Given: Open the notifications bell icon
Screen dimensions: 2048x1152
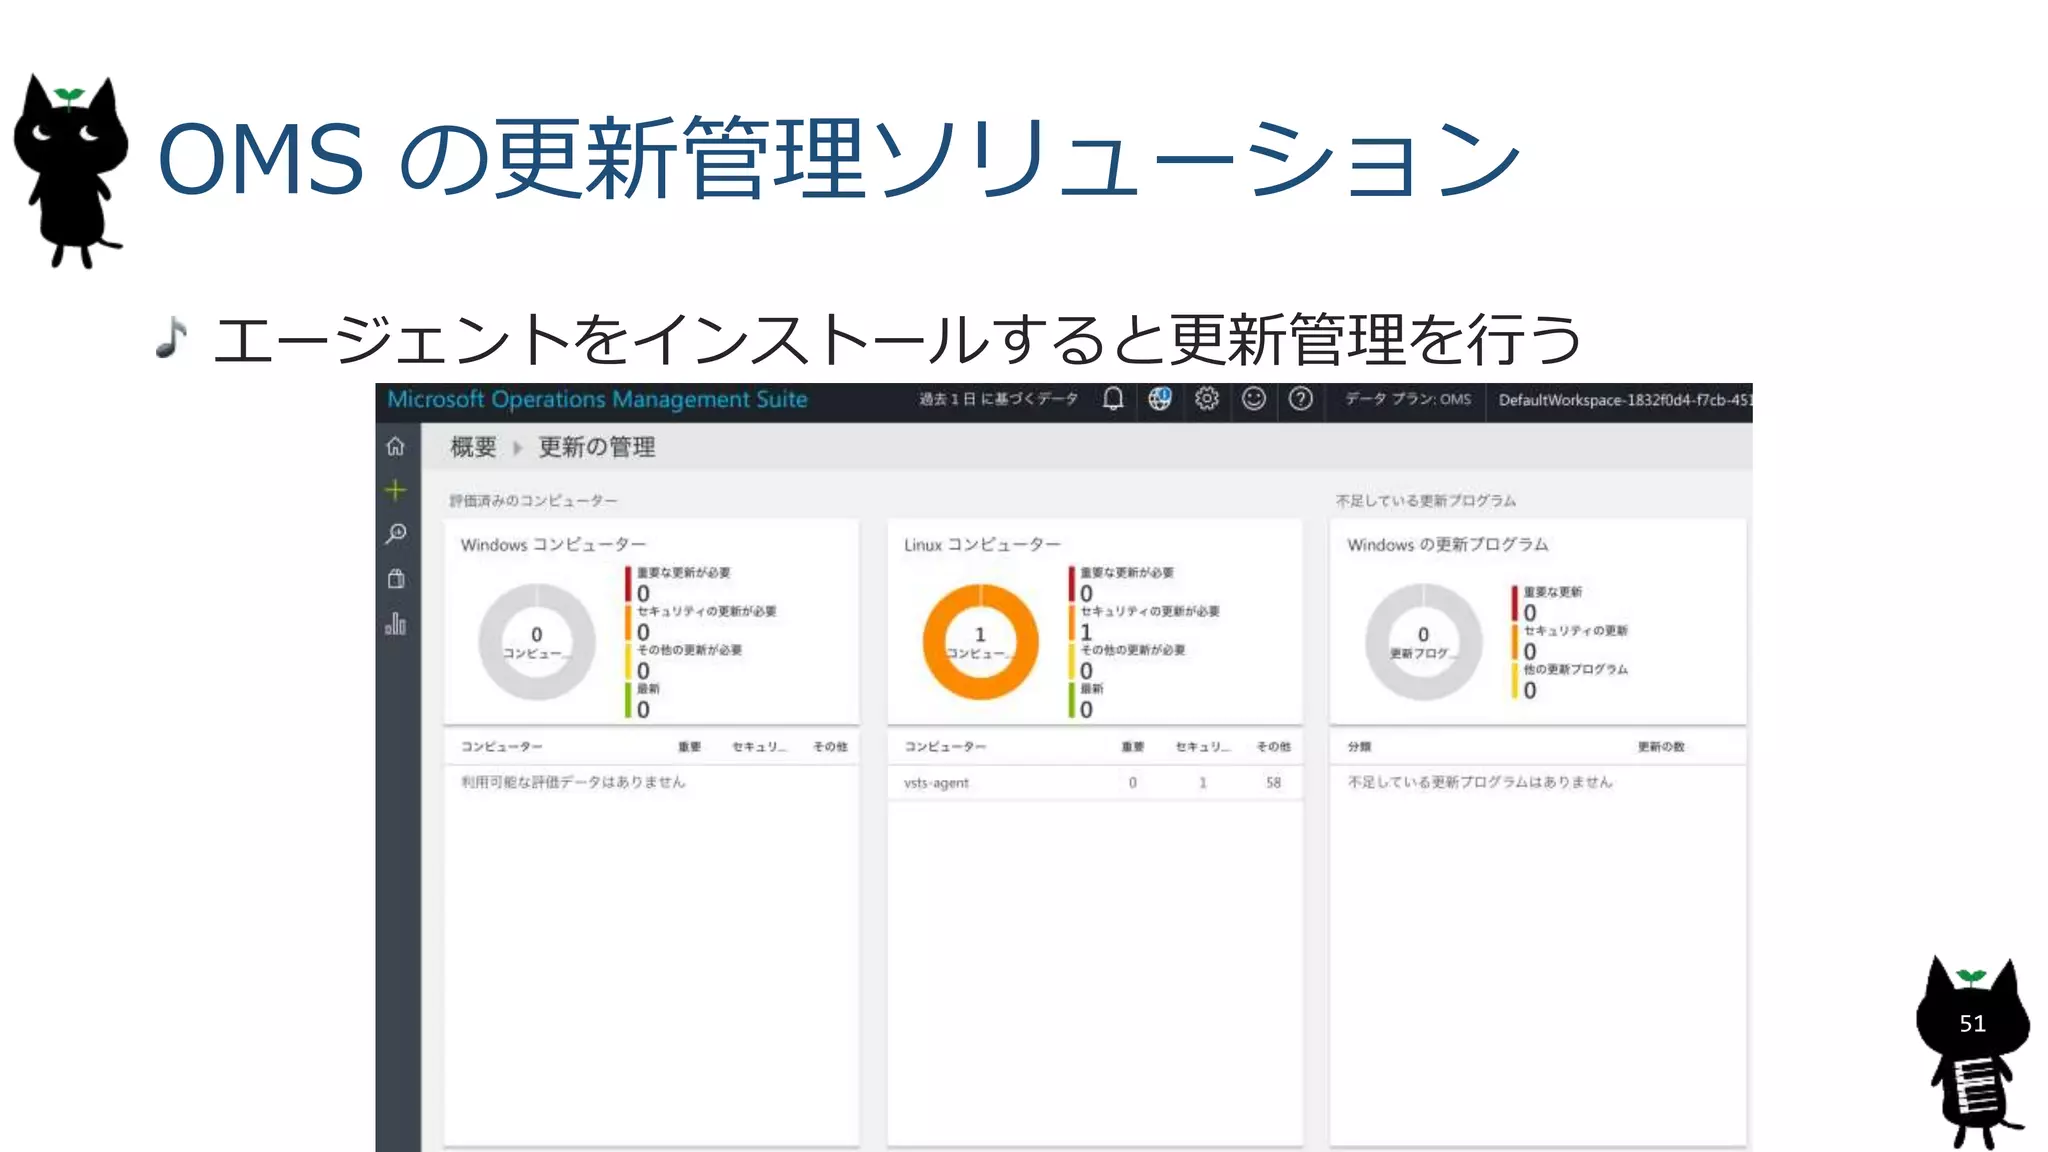Looking at the screenshot, I should pyautogui.click(x=1113, y=399).
